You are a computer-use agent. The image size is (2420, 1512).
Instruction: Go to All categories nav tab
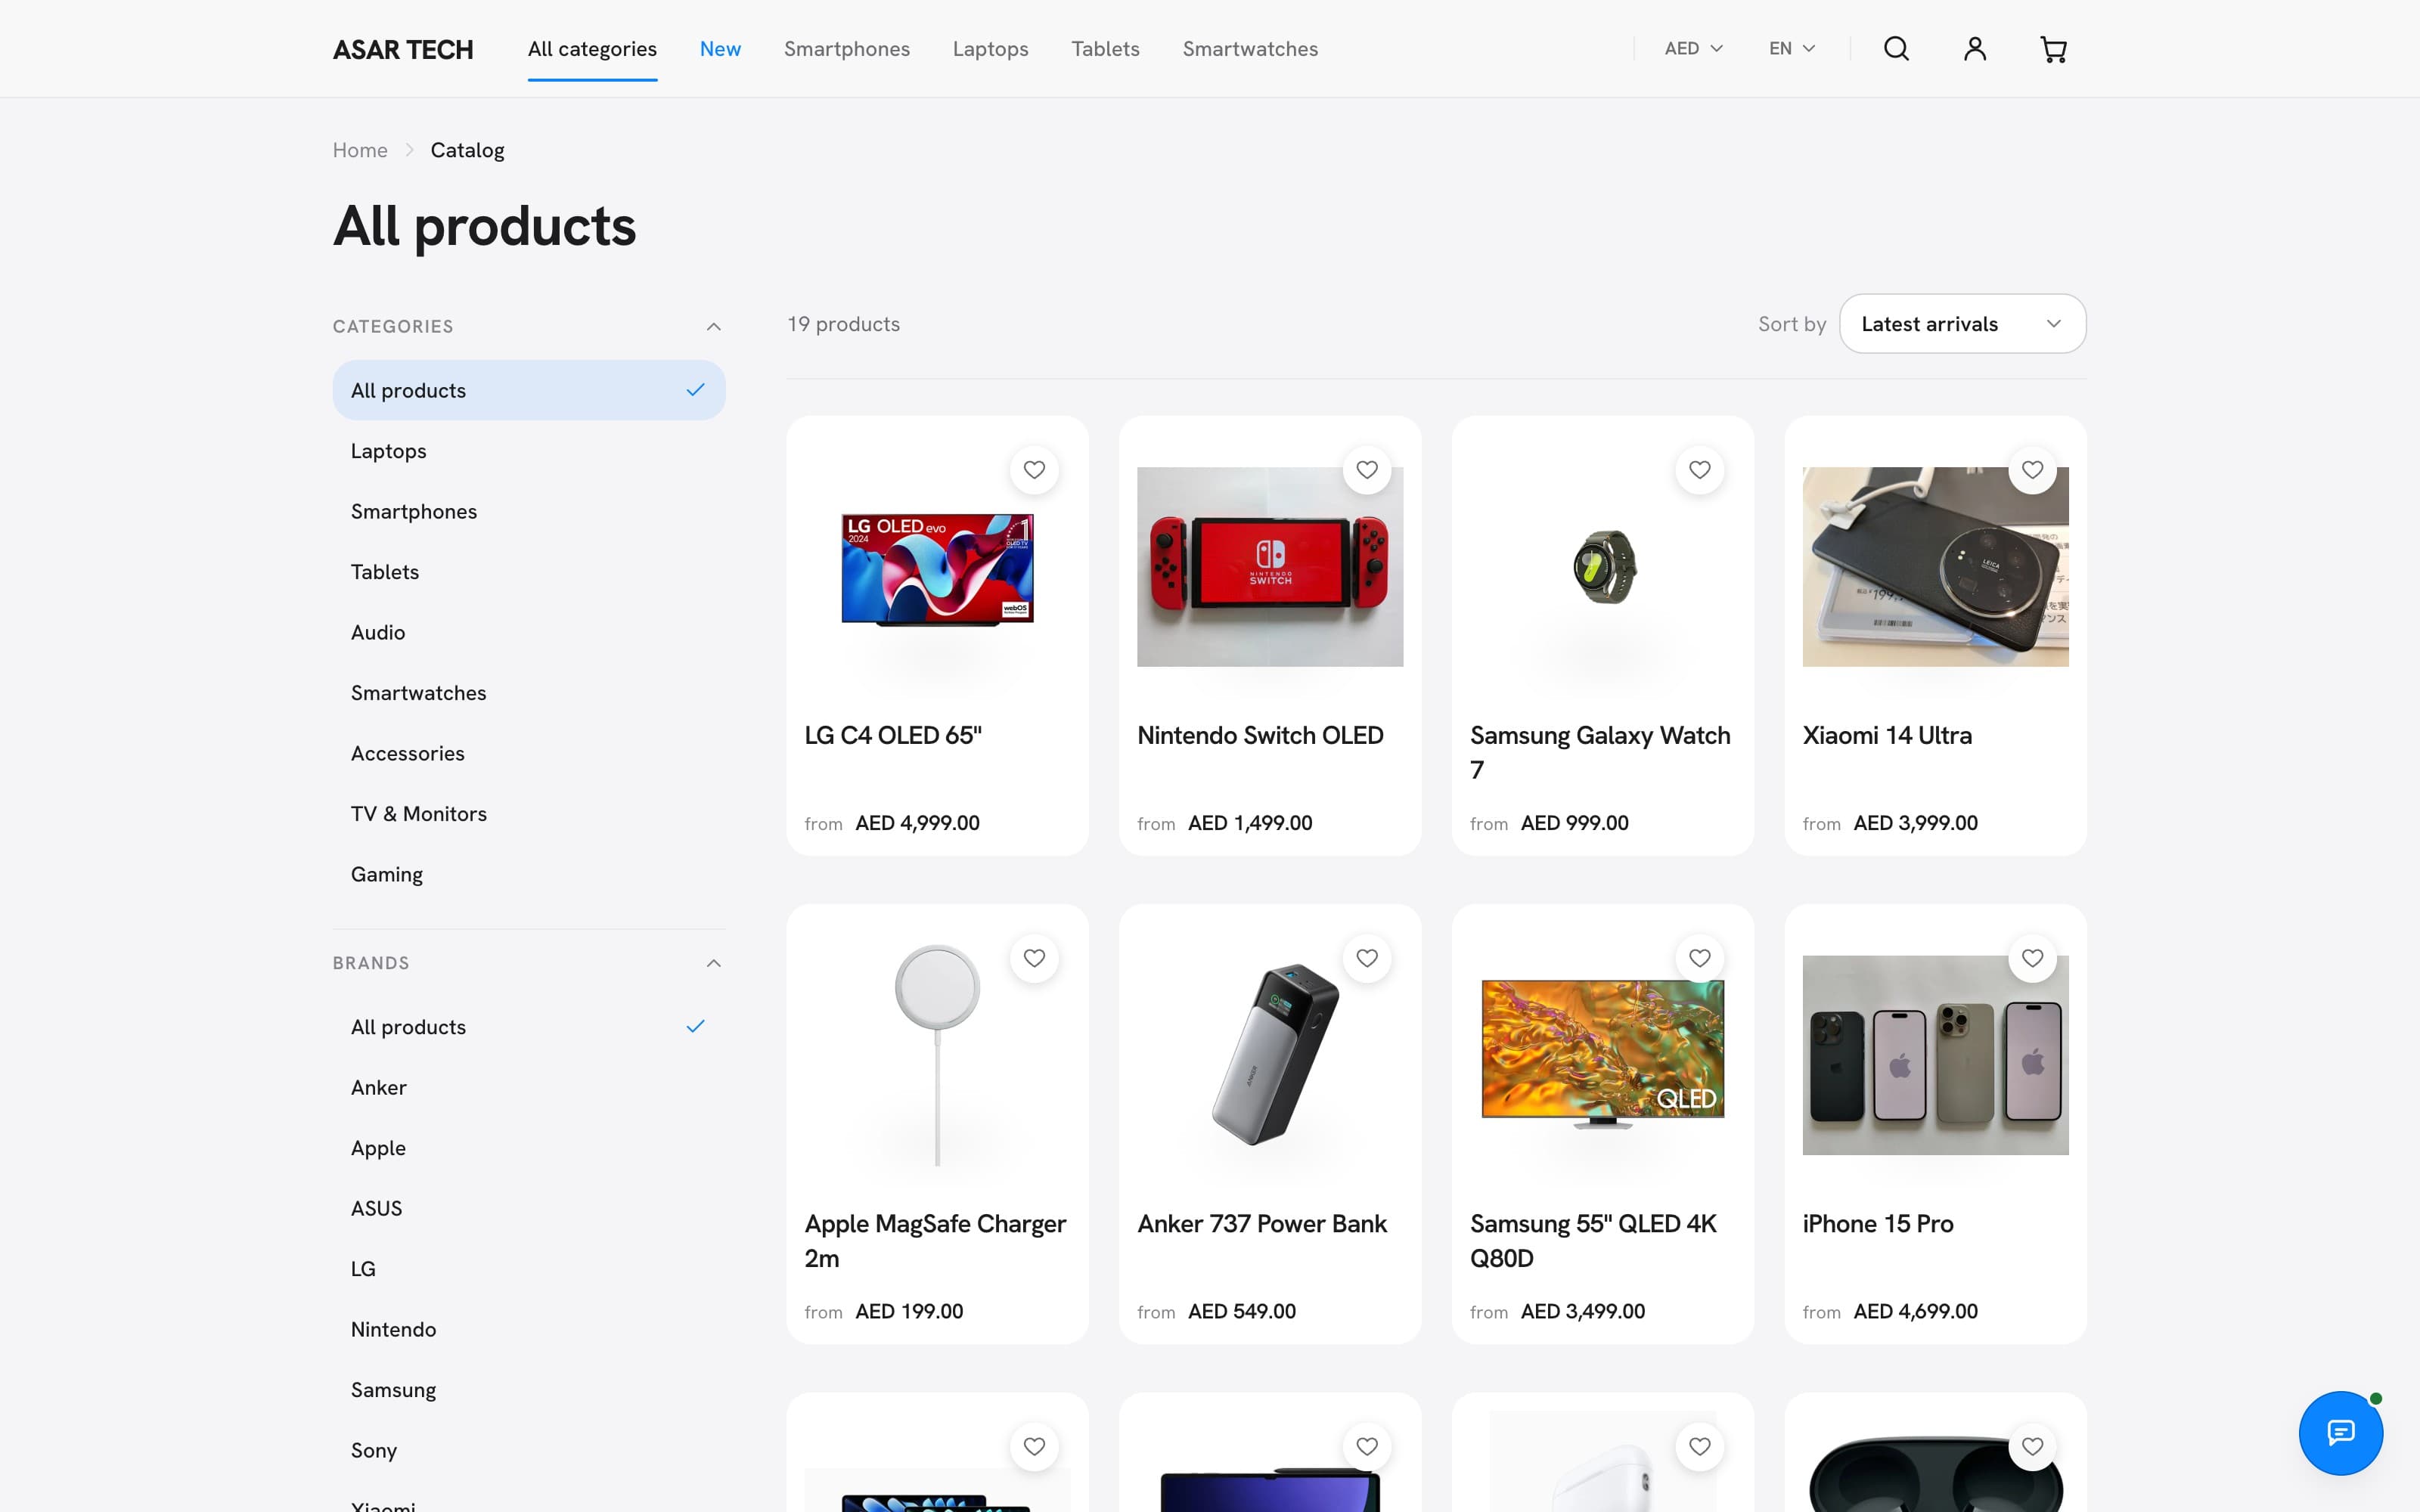[592, 48]
